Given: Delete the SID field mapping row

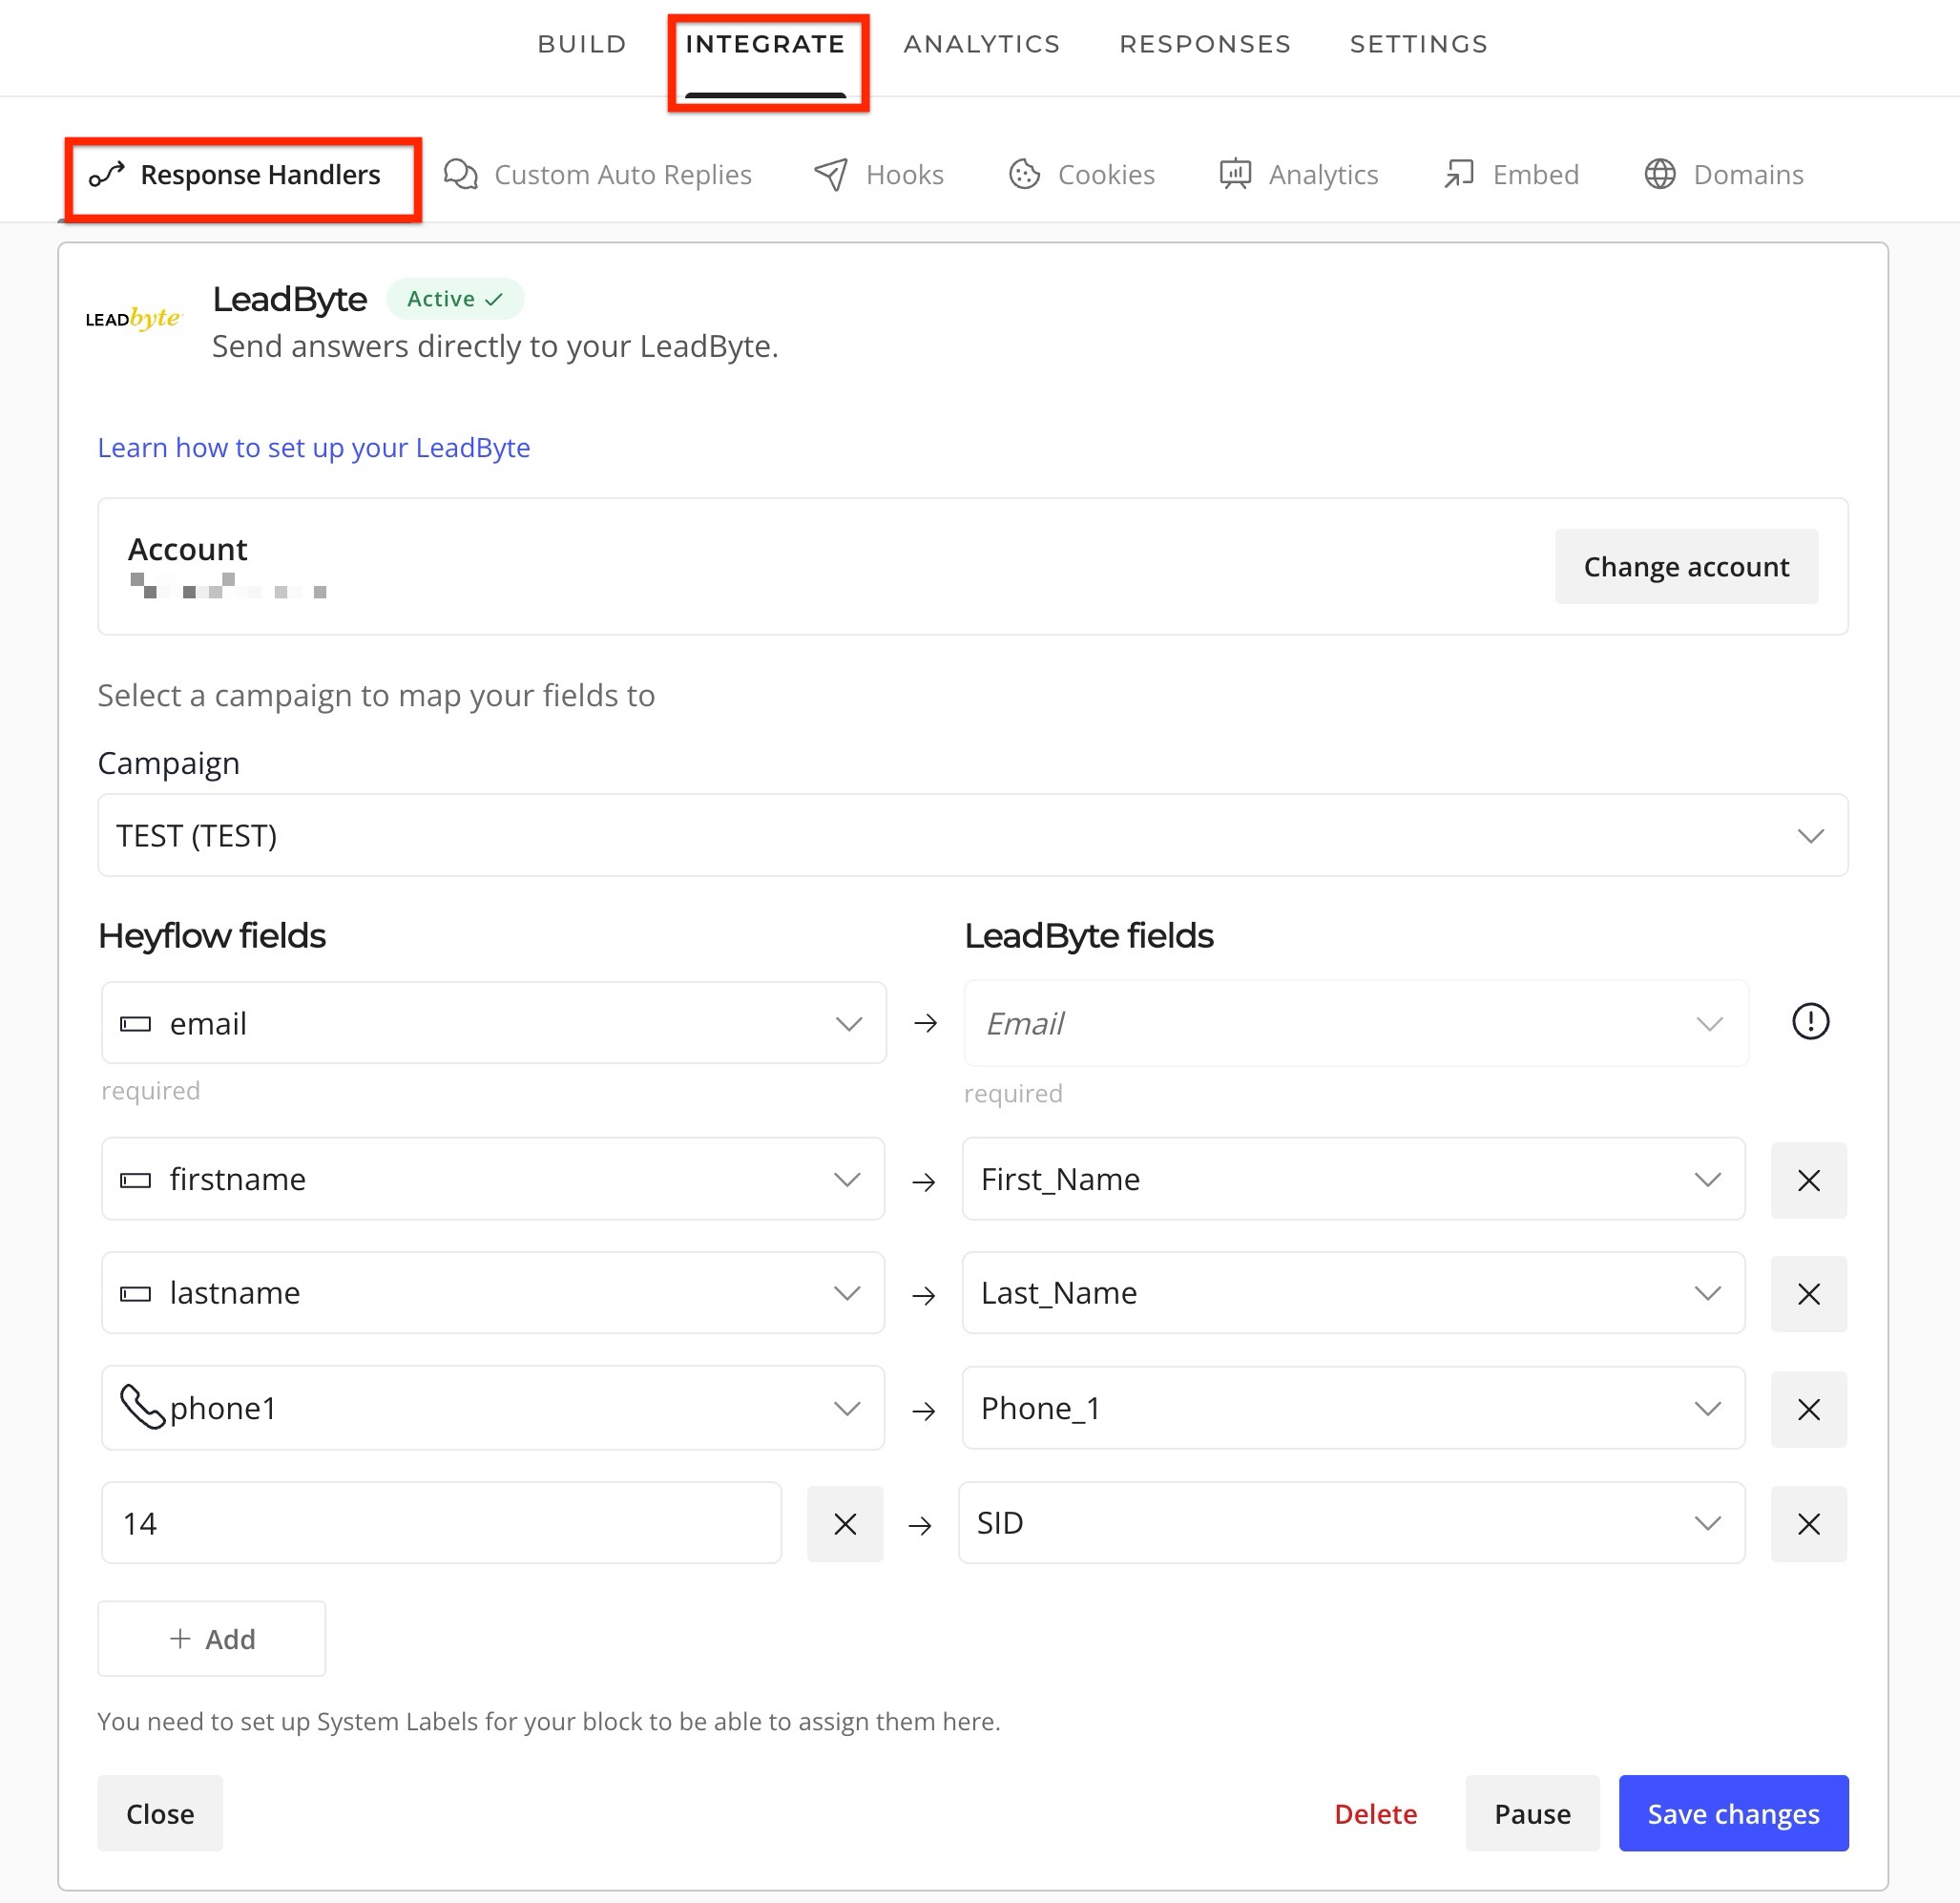Looking at the screenshot, I should pos(1809,1524).
